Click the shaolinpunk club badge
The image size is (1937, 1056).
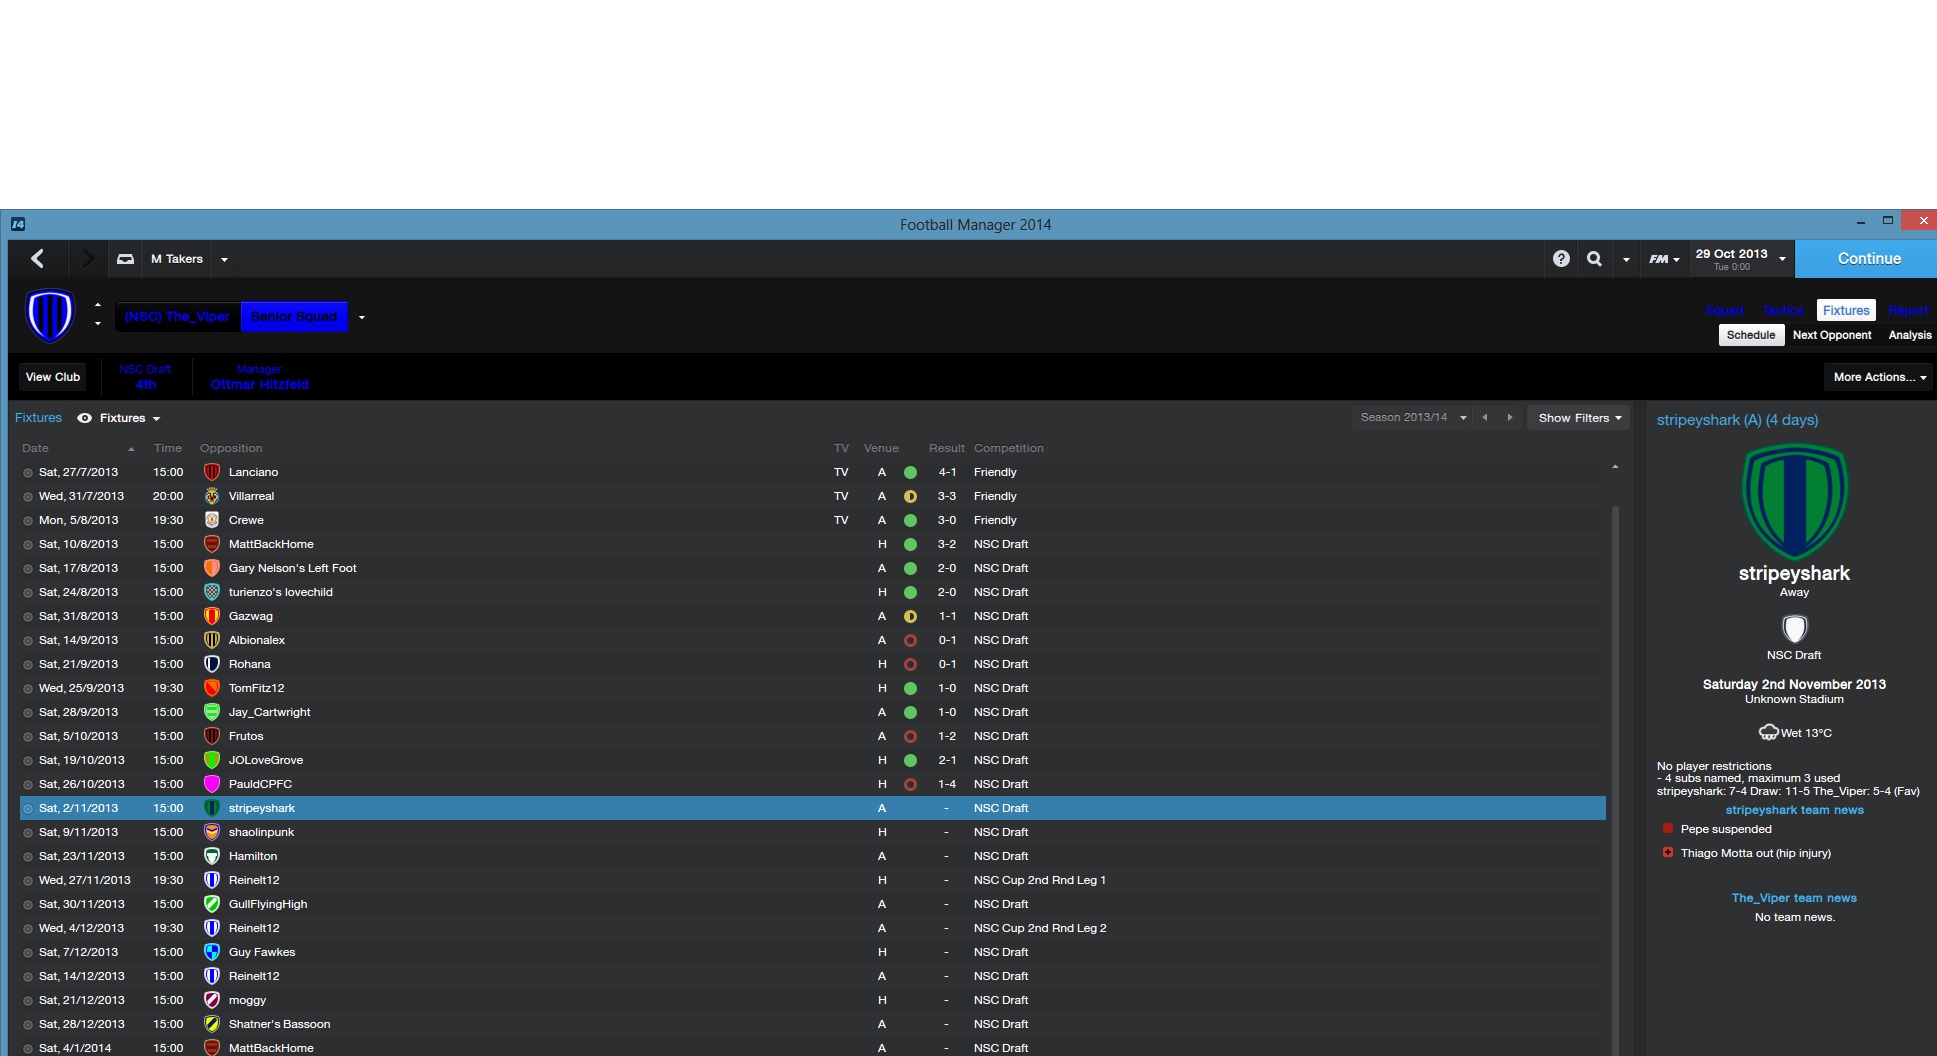[212, 832]
